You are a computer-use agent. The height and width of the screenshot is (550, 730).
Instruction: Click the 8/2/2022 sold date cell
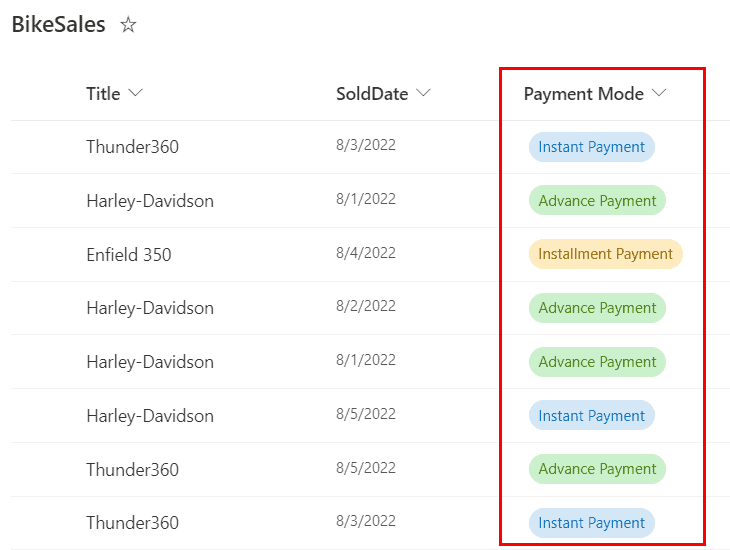366,306
